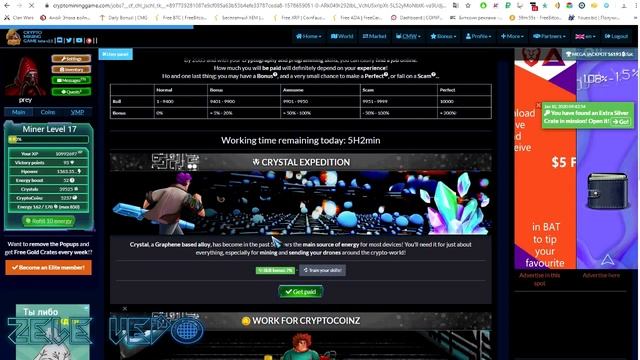Expand the CMW dropdown menu

[408, 36]
